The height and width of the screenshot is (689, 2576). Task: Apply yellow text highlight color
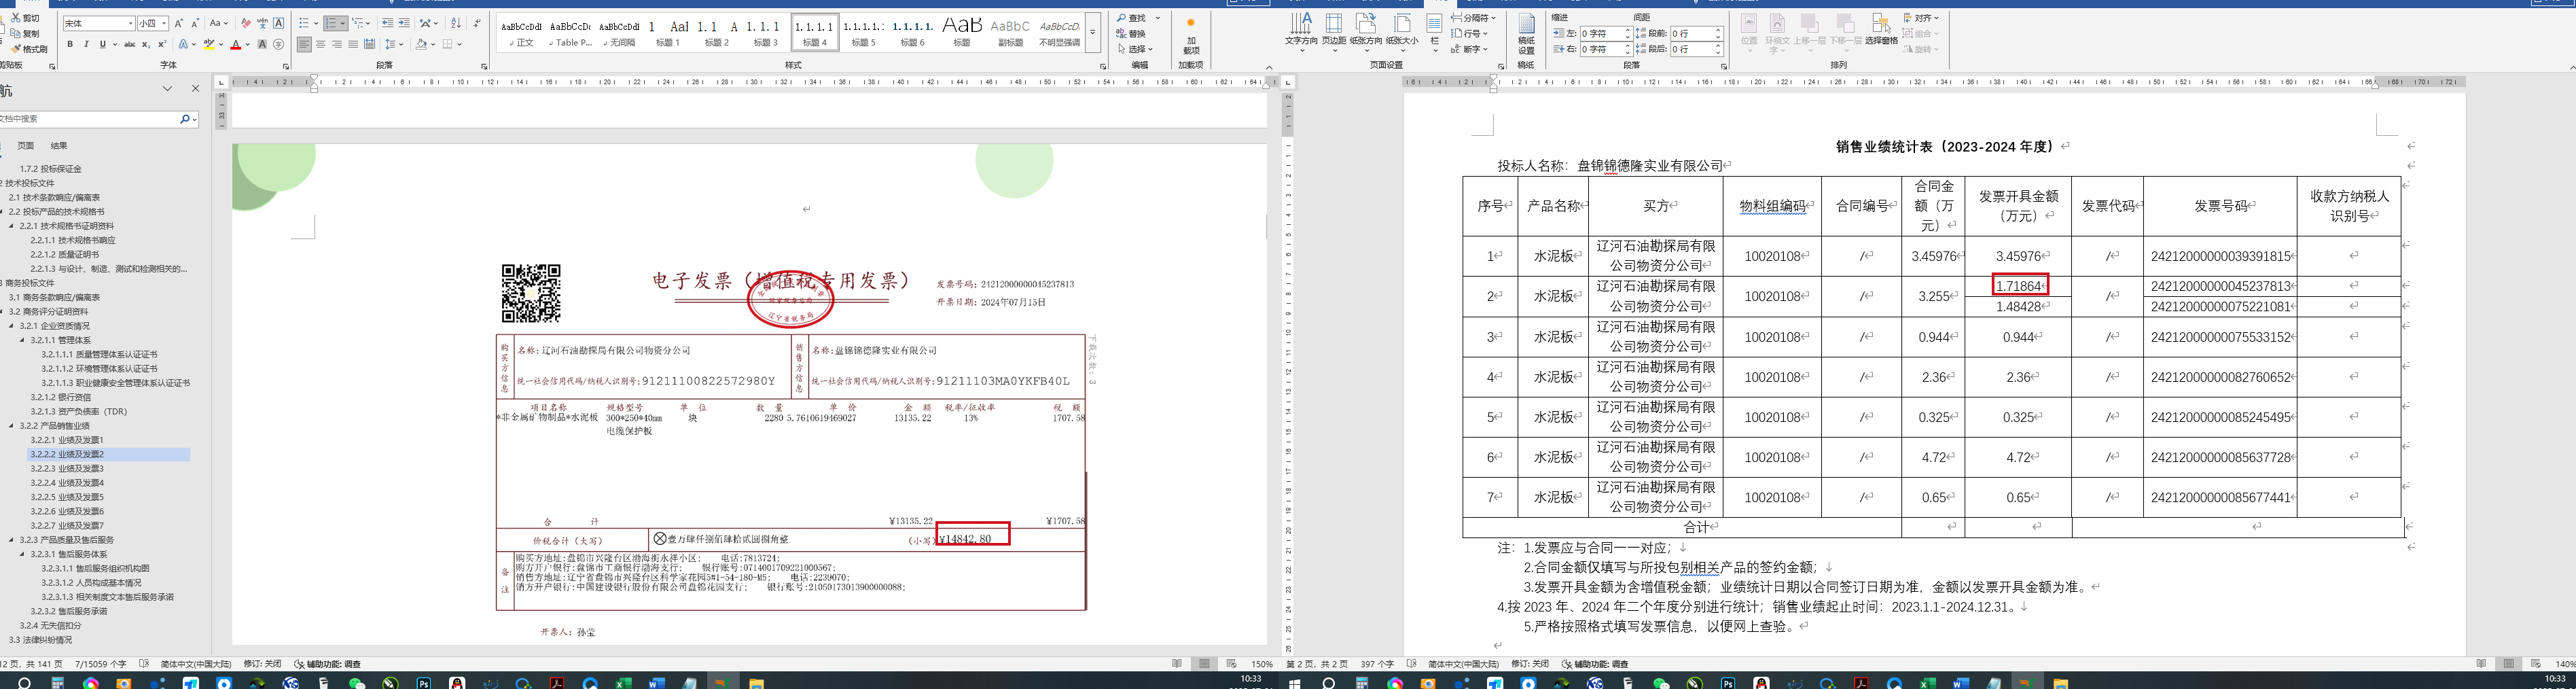[208, 44]
